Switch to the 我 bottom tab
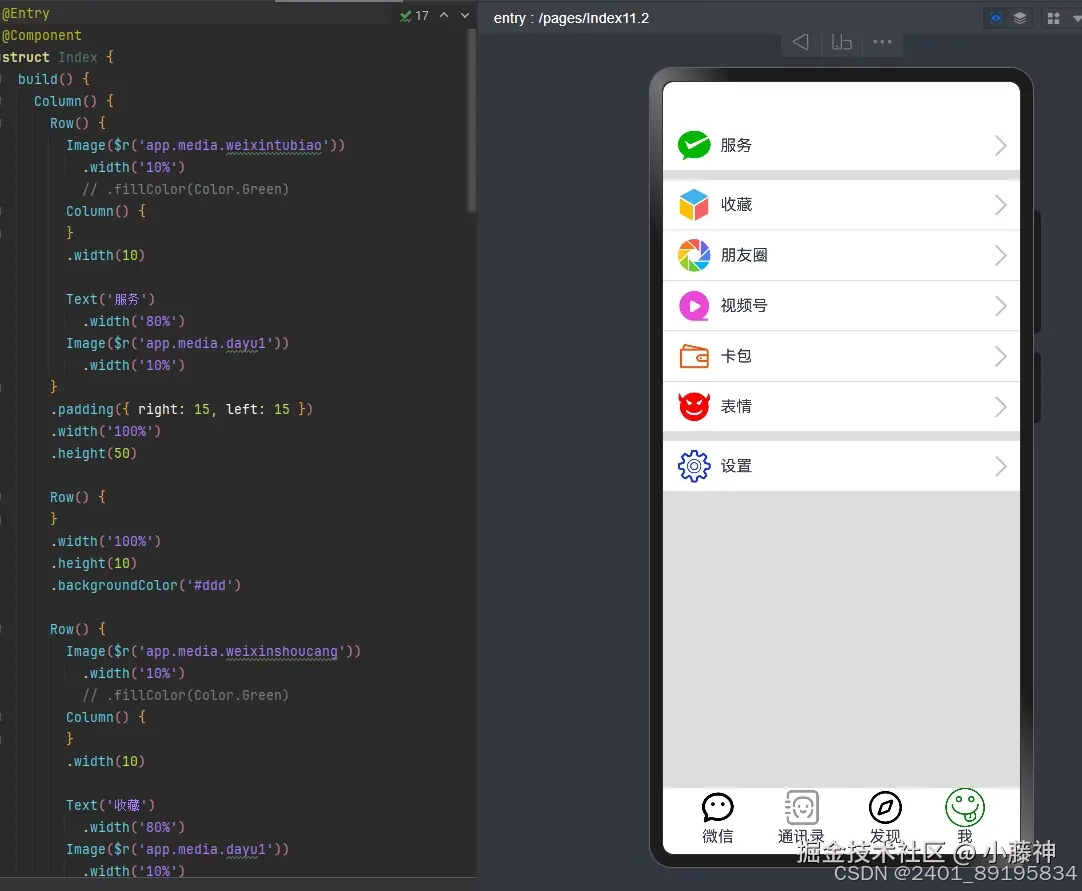This screenshot has height=891, width=1082. pyautogui.click(x=965, y=817)
